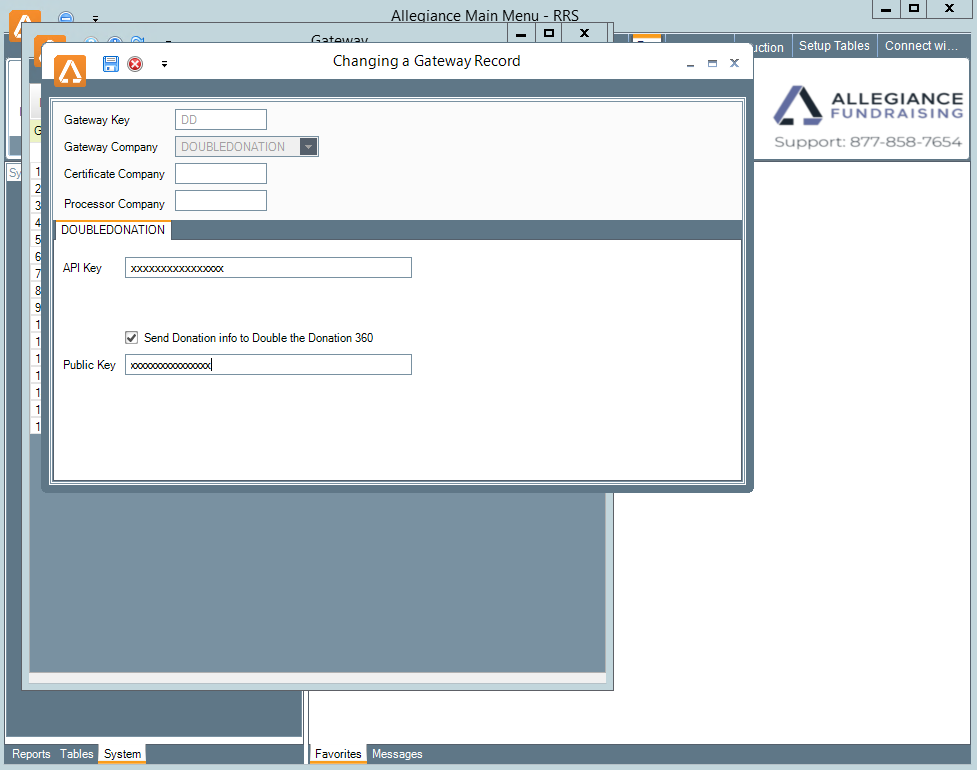The height and width of the screenshot is (770, 977).
Task: Click the Certificate Company field
Action: tap(221, 173)
